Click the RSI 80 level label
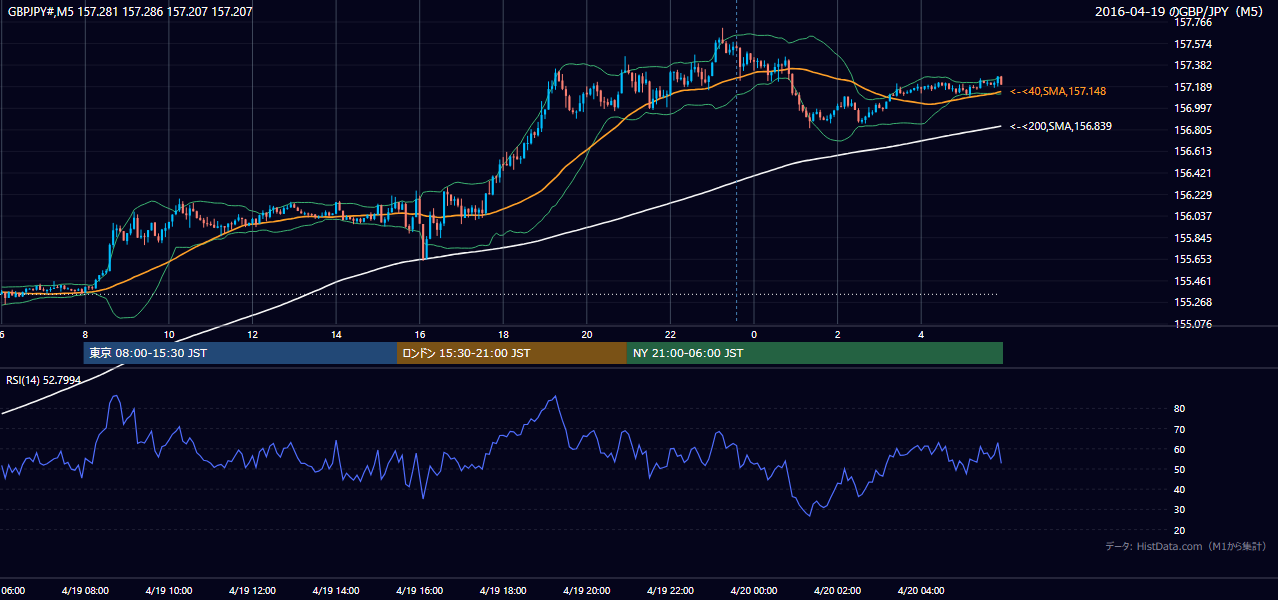This screenshot has width=1278, height=600. click(1180, 409)
